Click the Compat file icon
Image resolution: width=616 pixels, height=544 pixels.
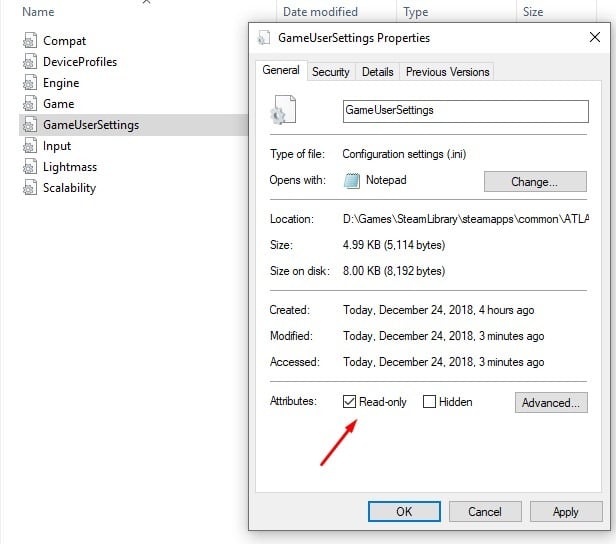(x=28, y=41)
